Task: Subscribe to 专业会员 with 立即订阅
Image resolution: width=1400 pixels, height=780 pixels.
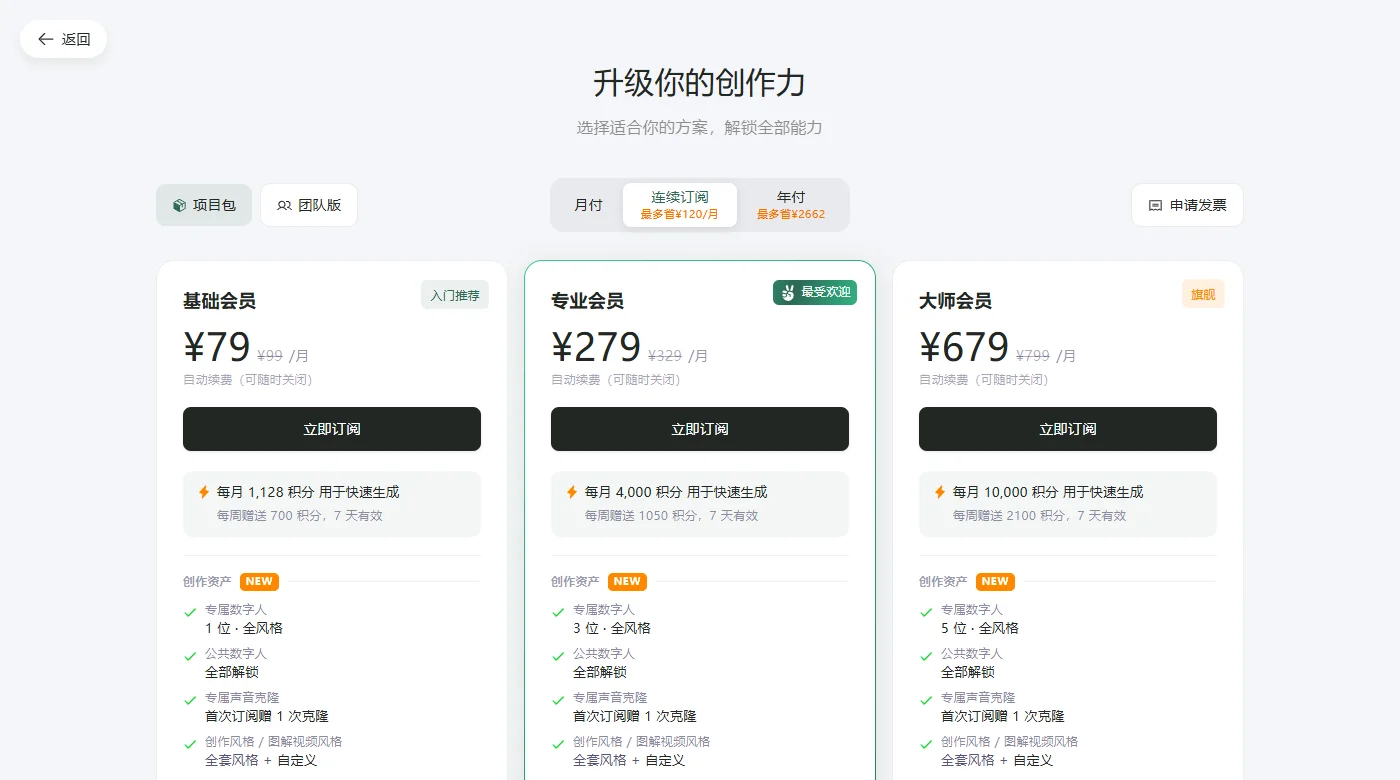Action: (700, 429)
